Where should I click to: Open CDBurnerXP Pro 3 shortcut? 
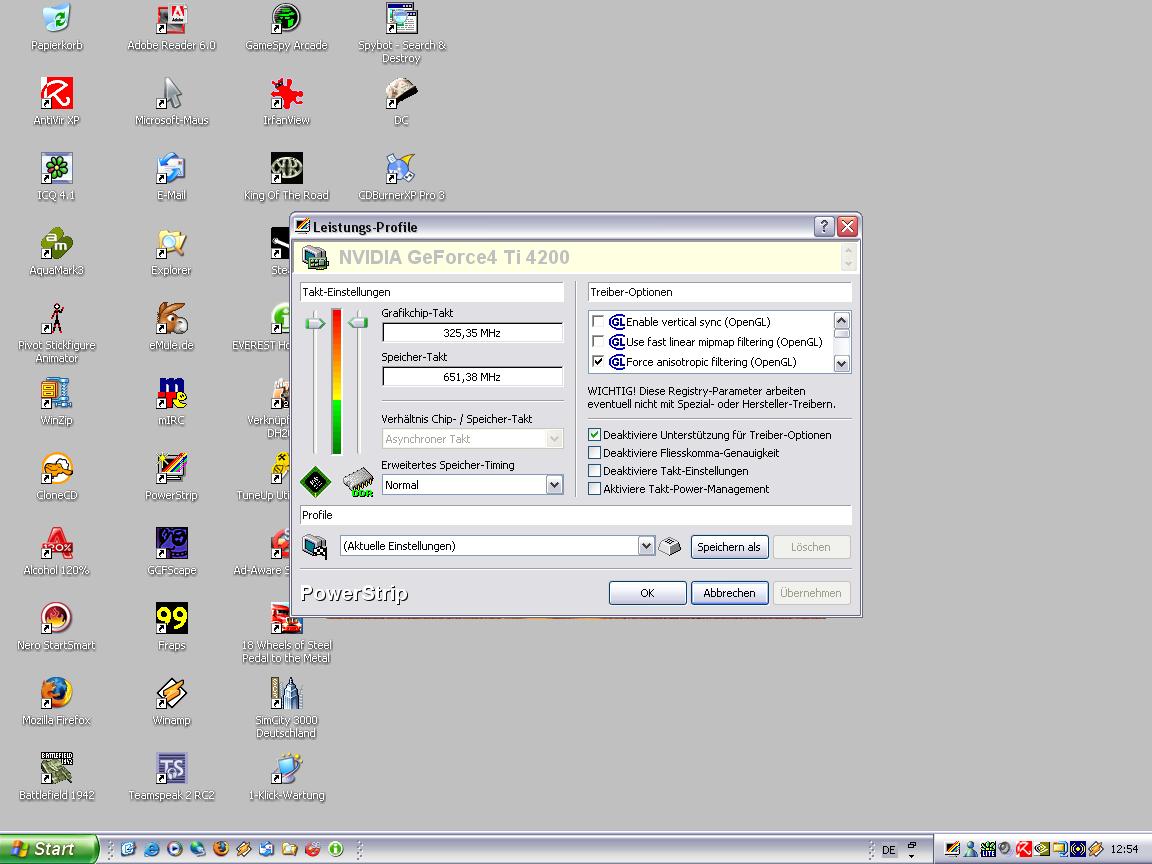tap(401, 168)
